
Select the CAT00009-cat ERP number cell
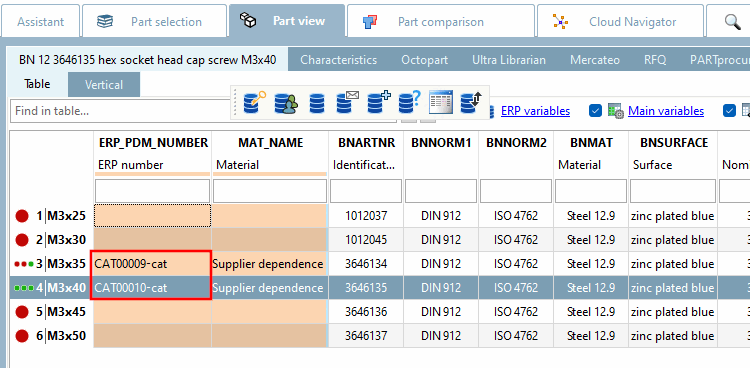pos(152,264)
